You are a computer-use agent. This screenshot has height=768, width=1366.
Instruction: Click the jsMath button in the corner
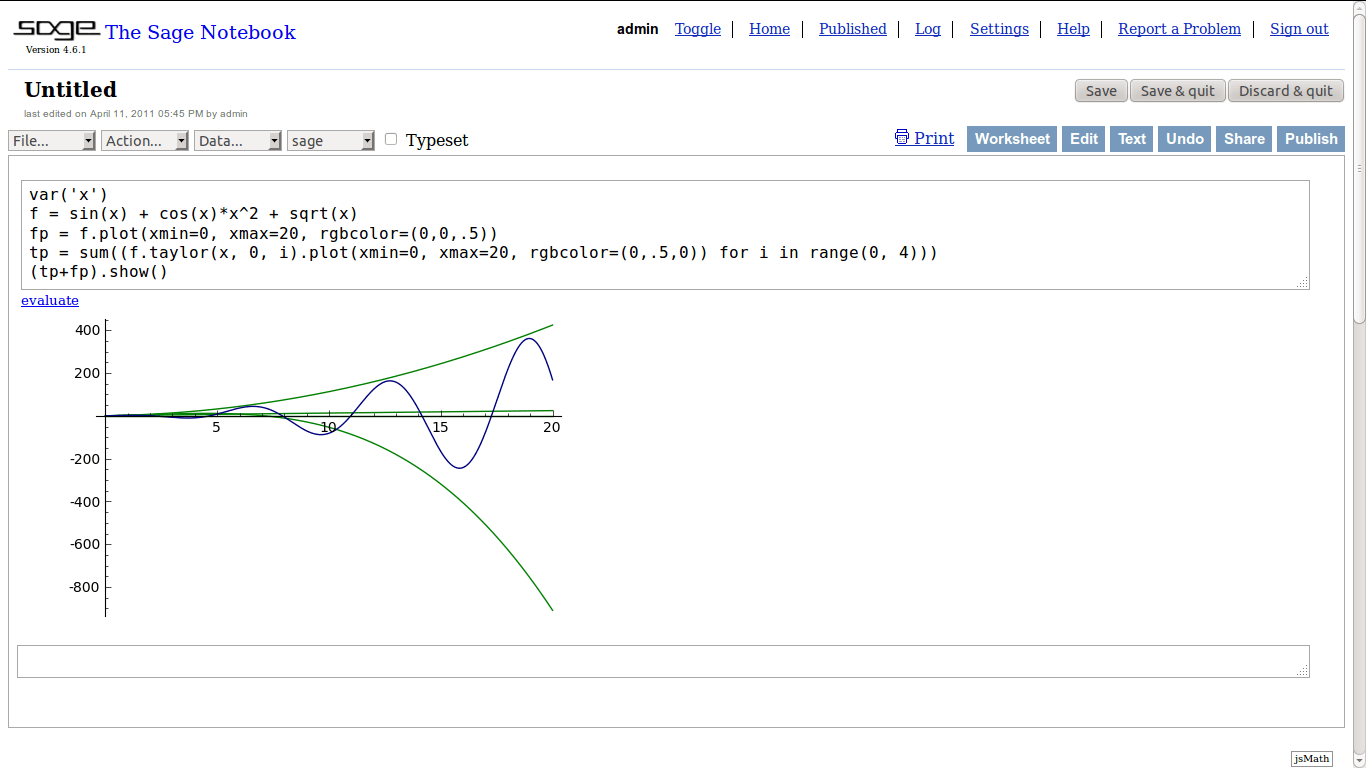[1311, 758]
